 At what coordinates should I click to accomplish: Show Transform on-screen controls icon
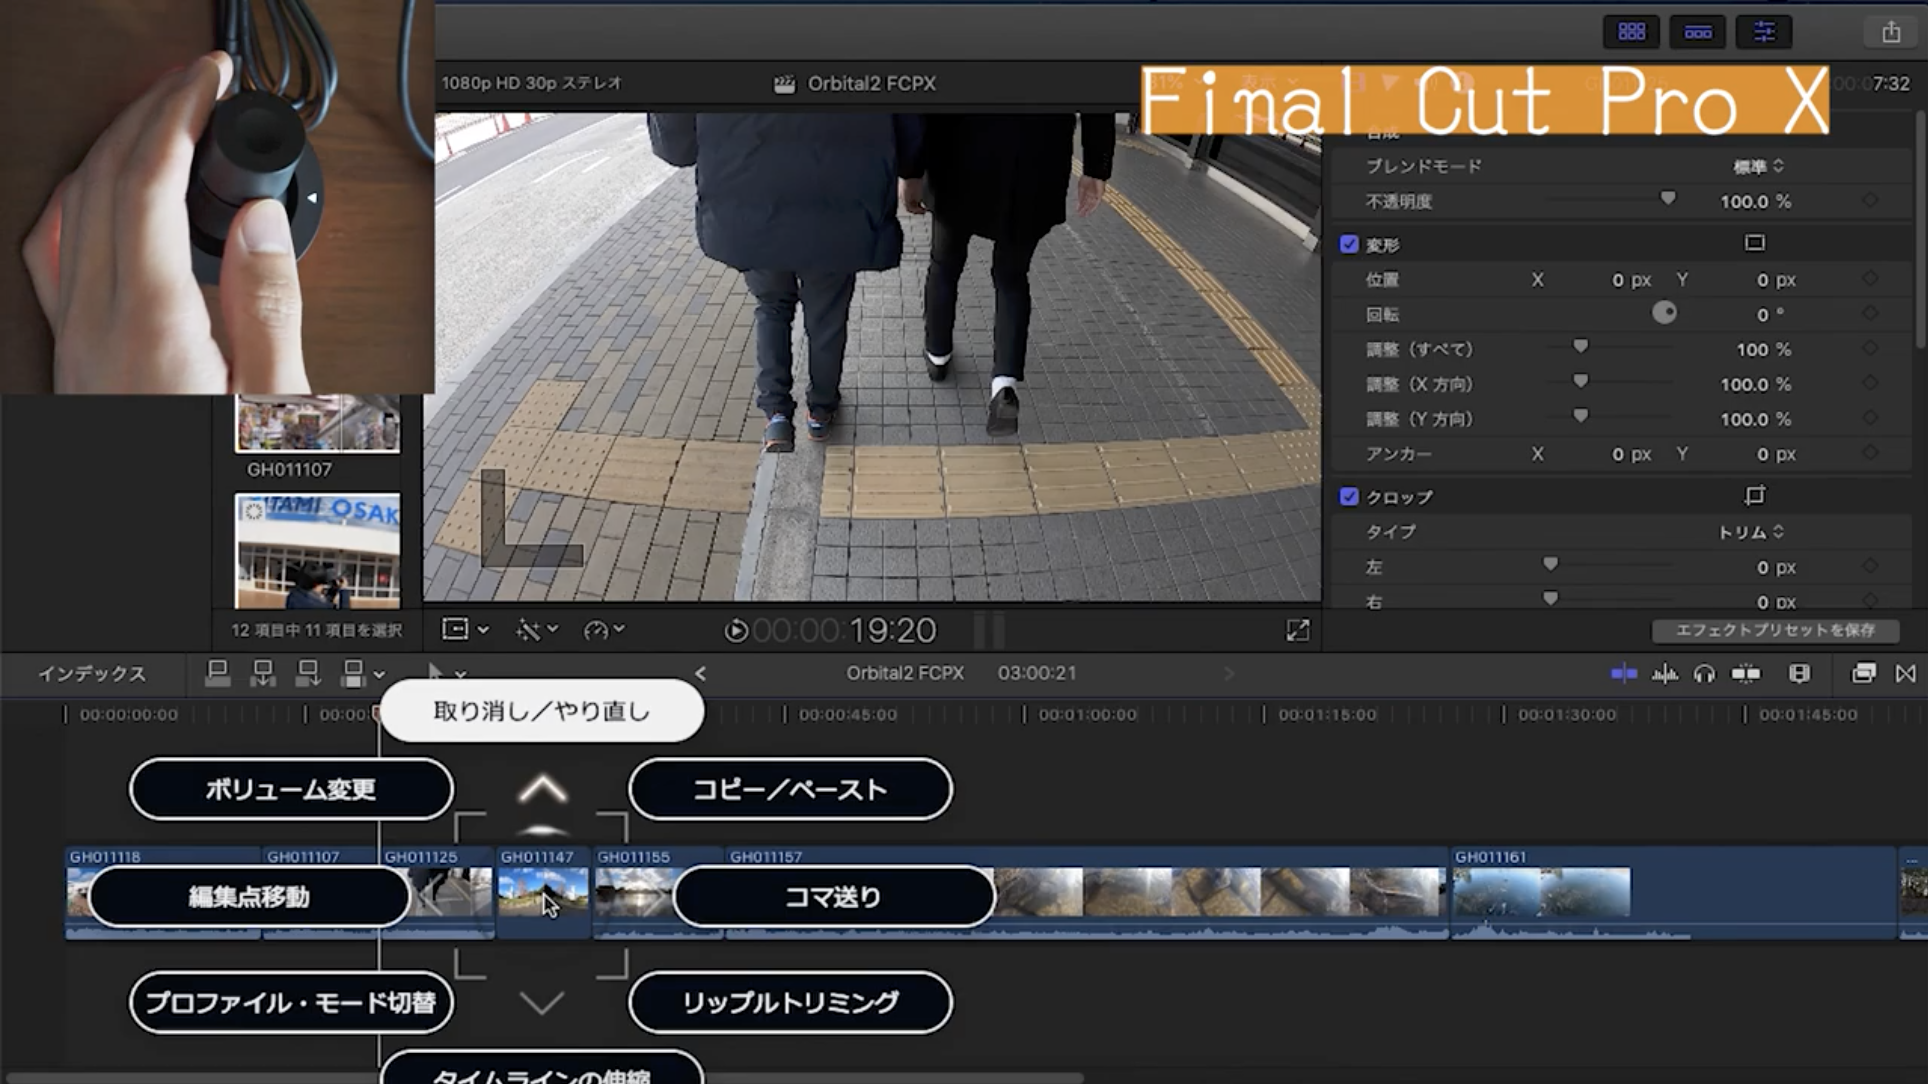pyautogui.click(x=1755, y=243)
